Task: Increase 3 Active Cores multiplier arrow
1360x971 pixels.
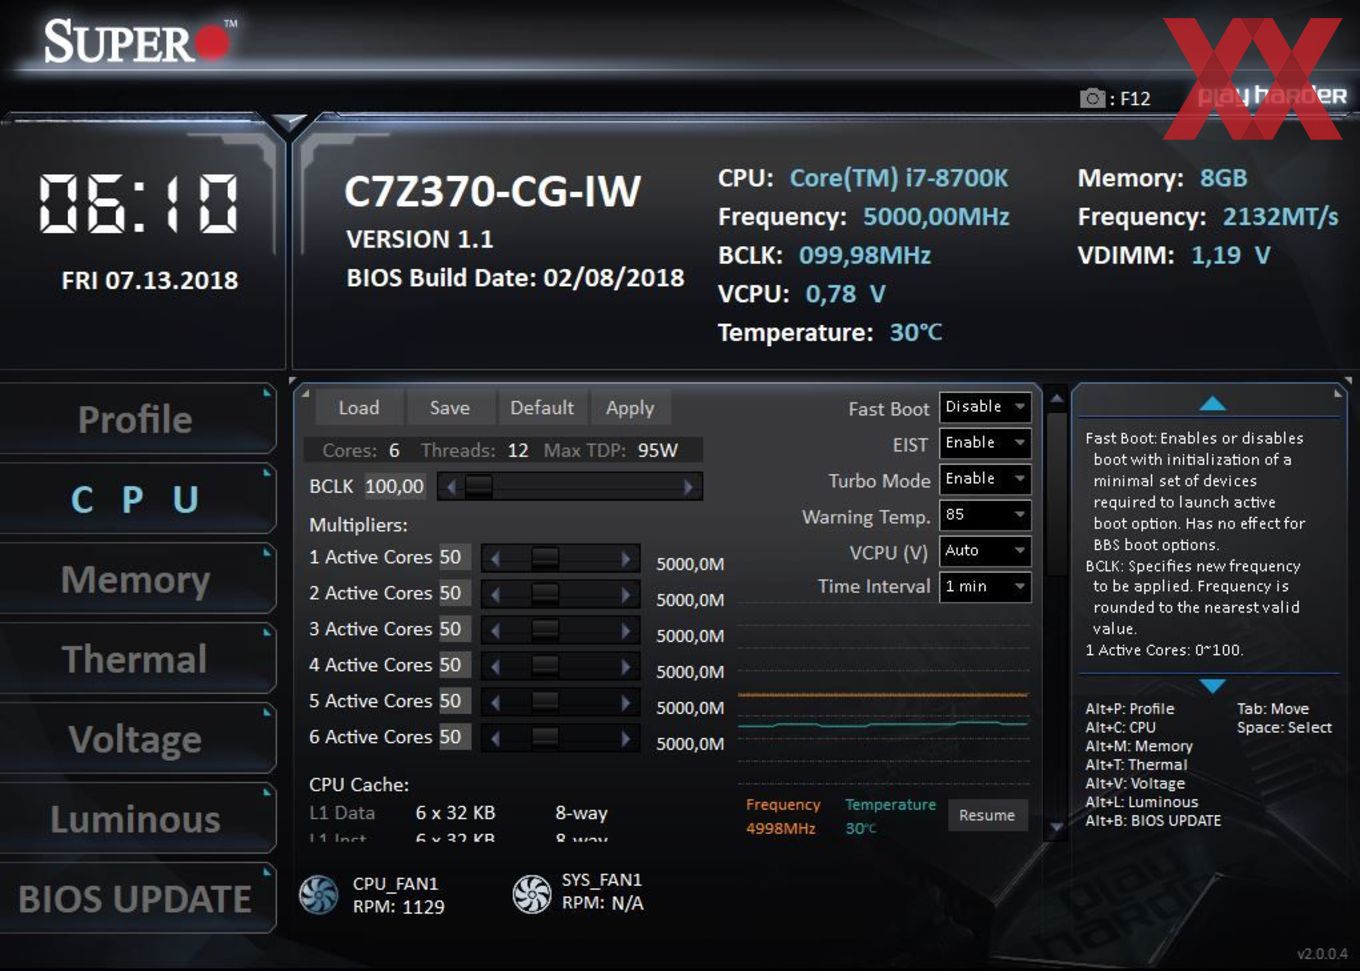Action: [x=627, y=631]
